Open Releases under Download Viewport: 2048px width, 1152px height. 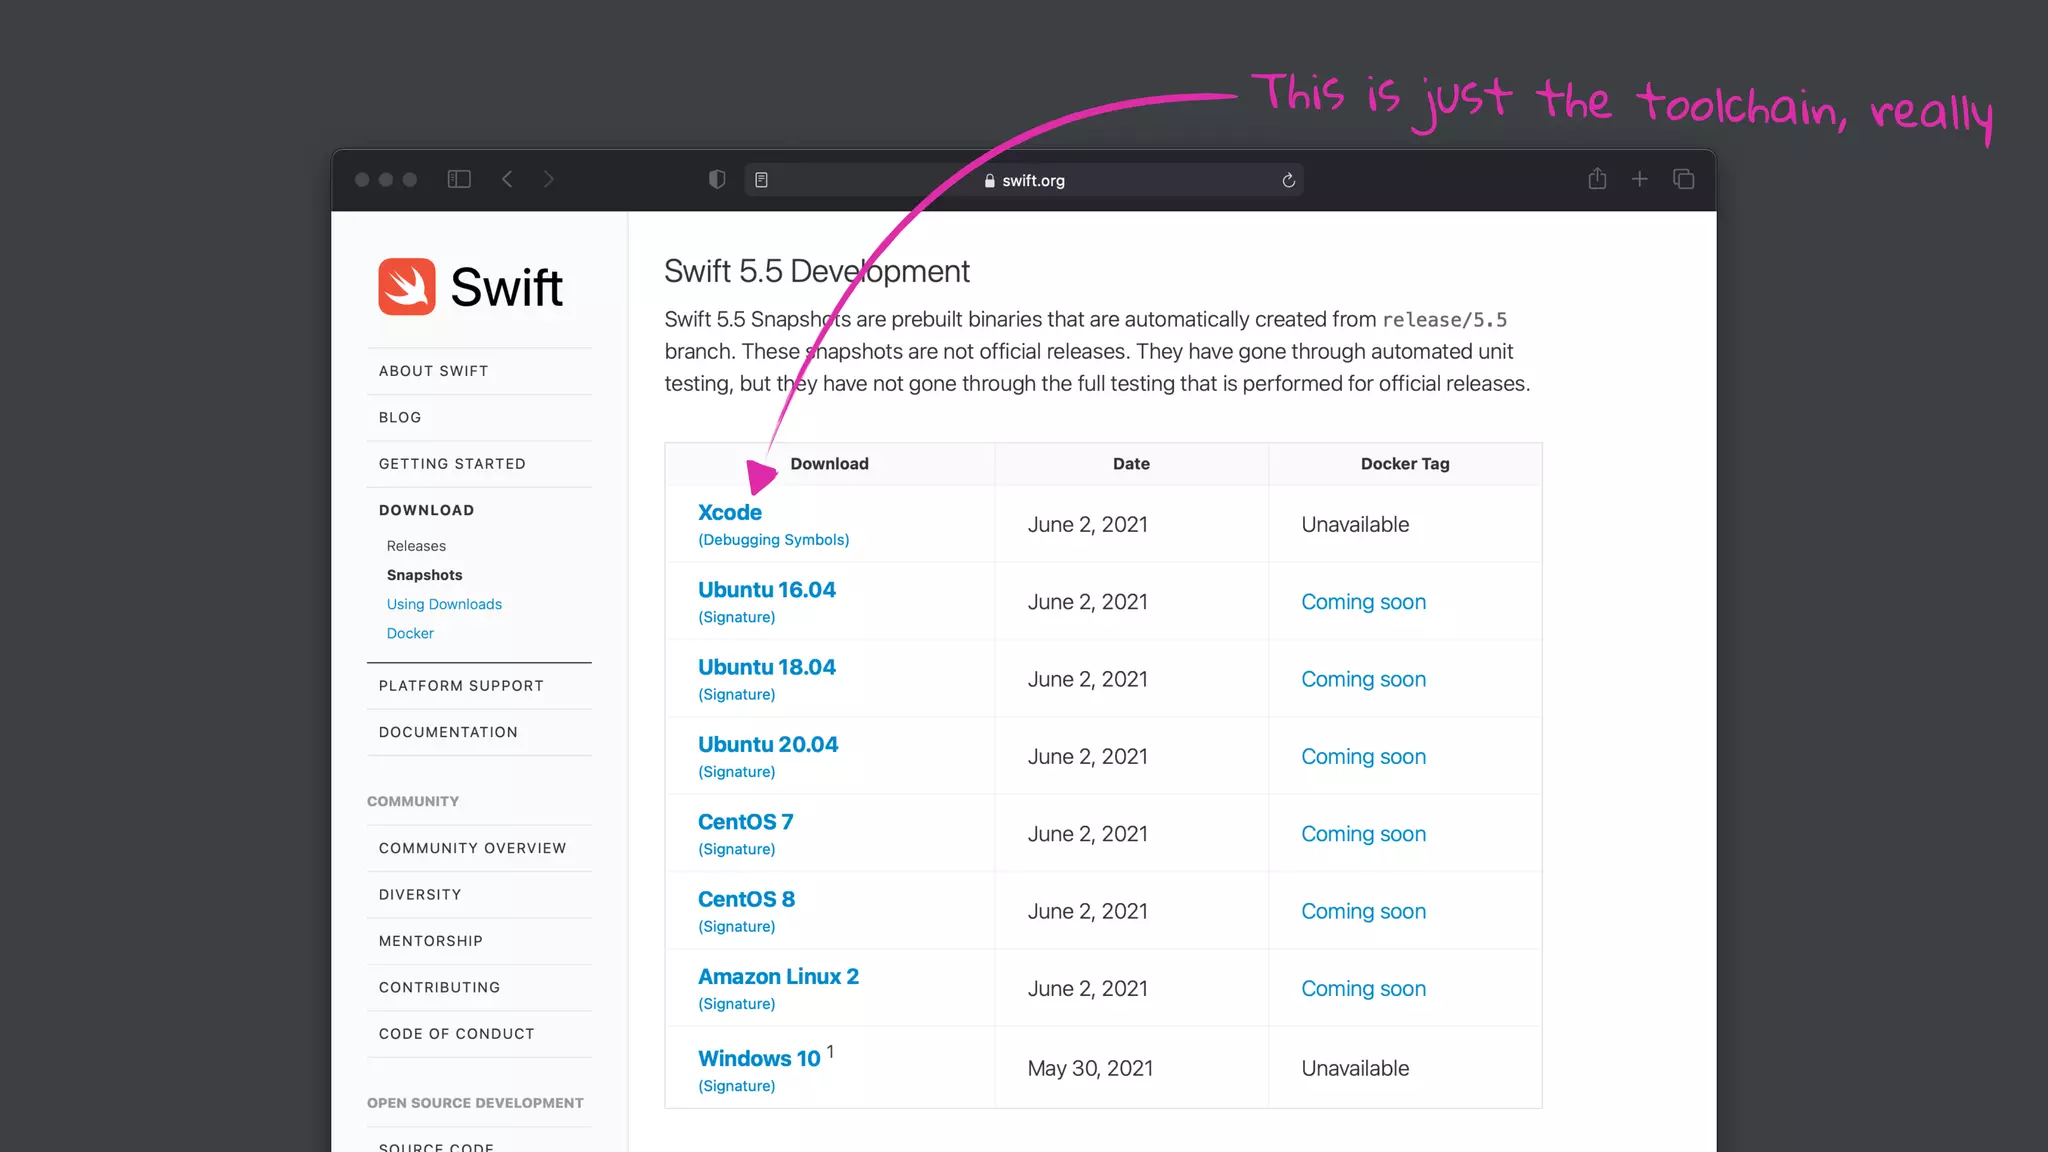coord(416,546)
